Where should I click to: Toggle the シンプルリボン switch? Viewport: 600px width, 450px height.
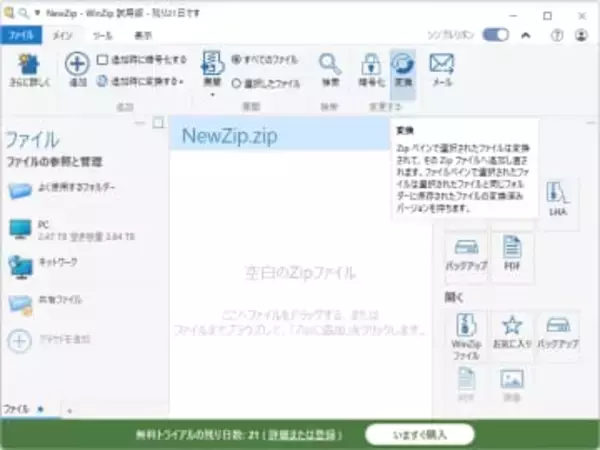495,35
